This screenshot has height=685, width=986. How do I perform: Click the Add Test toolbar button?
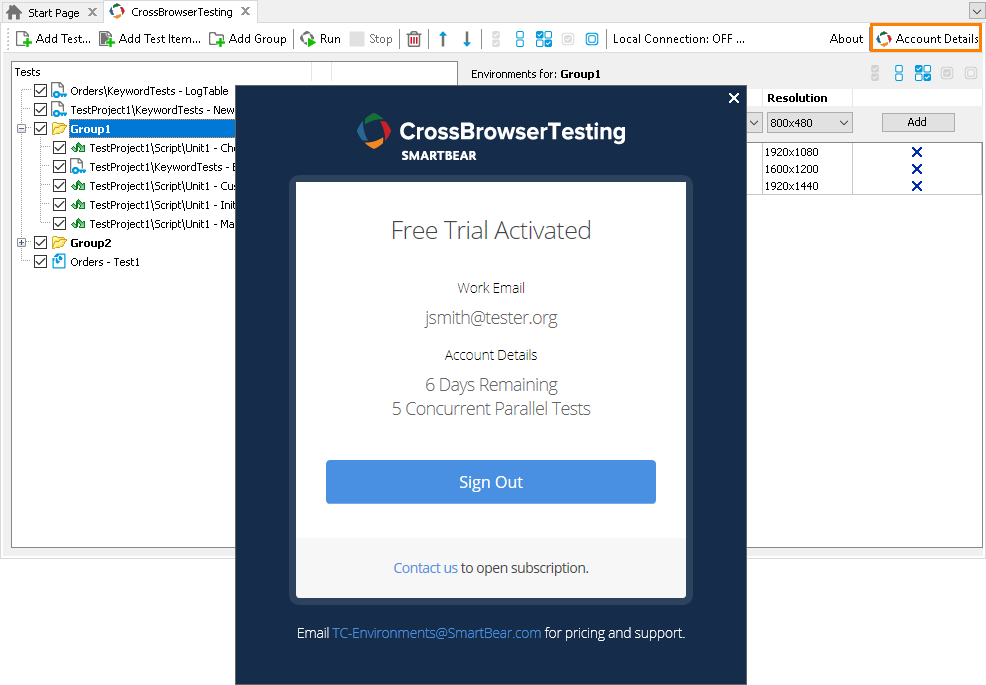pos(53,39)
